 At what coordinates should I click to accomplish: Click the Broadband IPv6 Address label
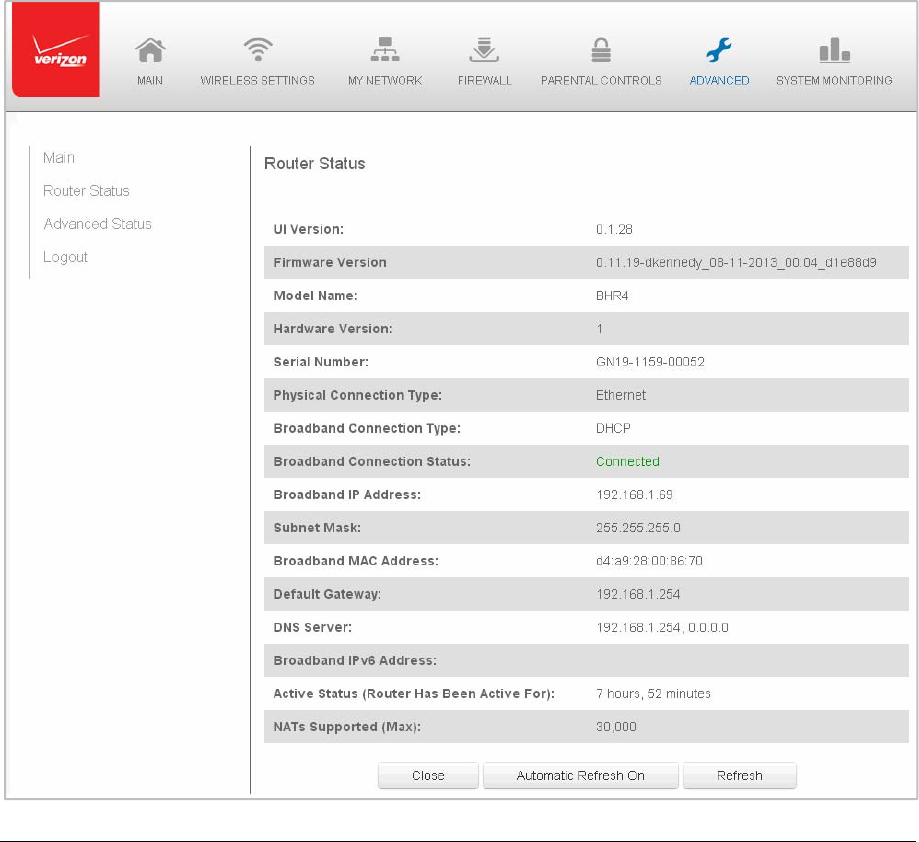click(355, 660)
